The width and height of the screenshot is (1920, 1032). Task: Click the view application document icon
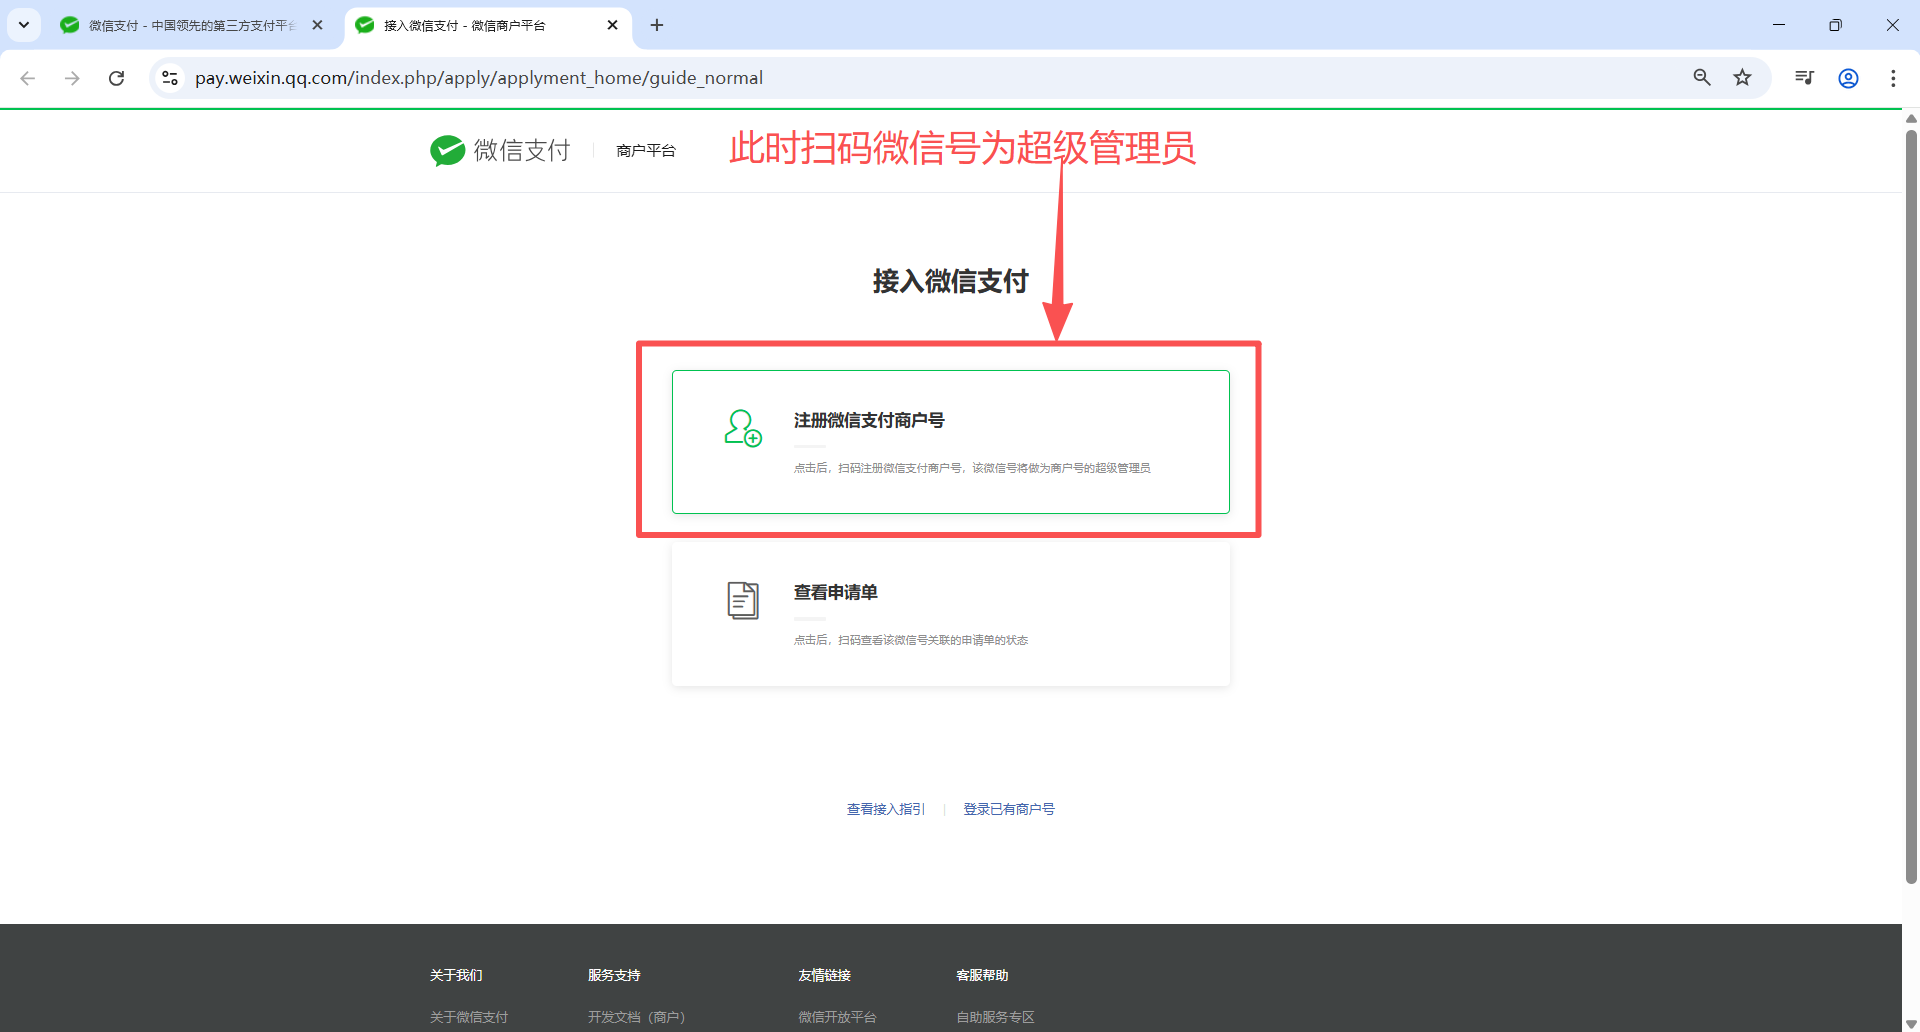(x=743, y=600)
